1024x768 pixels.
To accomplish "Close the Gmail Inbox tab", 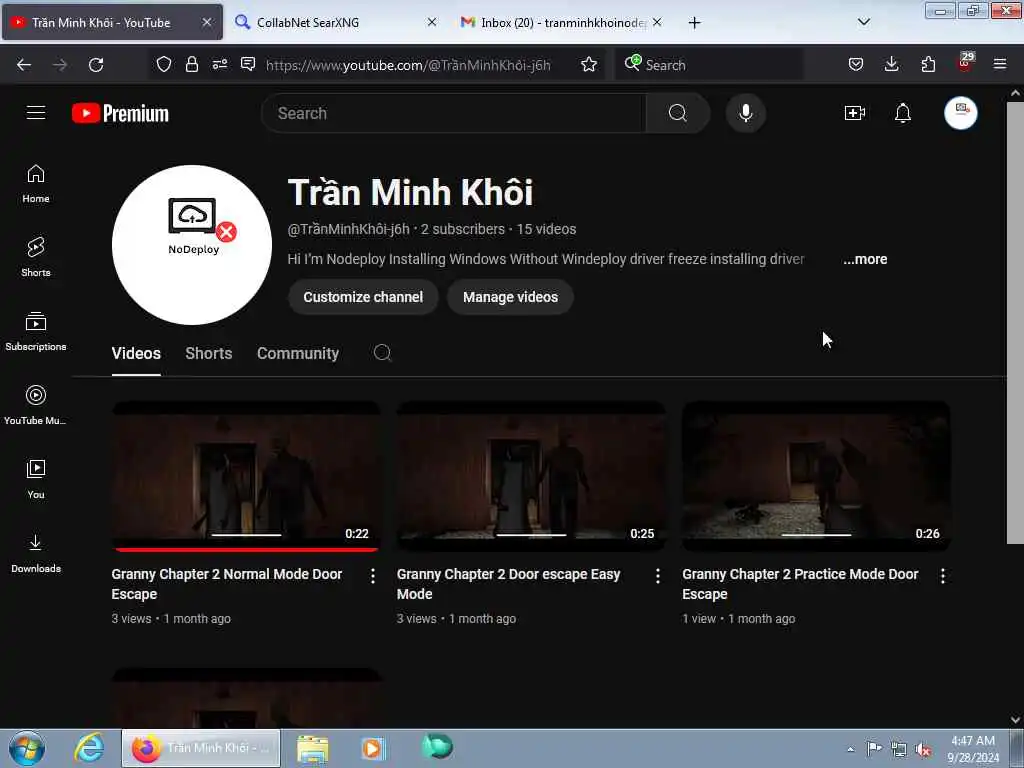I will [x=657, y=22].
